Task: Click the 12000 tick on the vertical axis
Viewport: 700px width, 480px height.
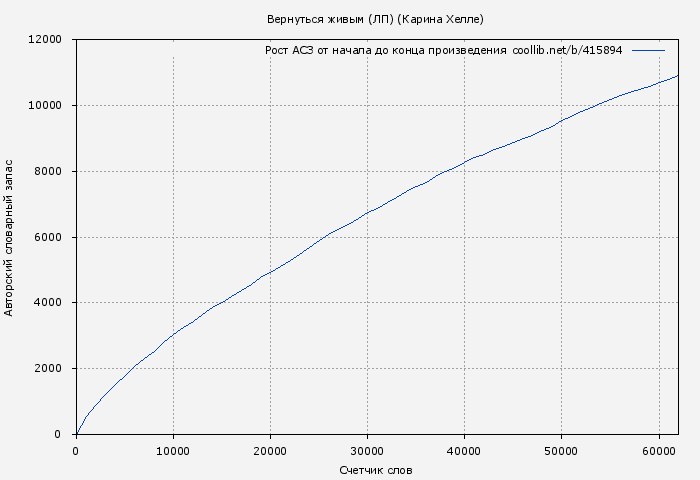Action: coord(44,40)
